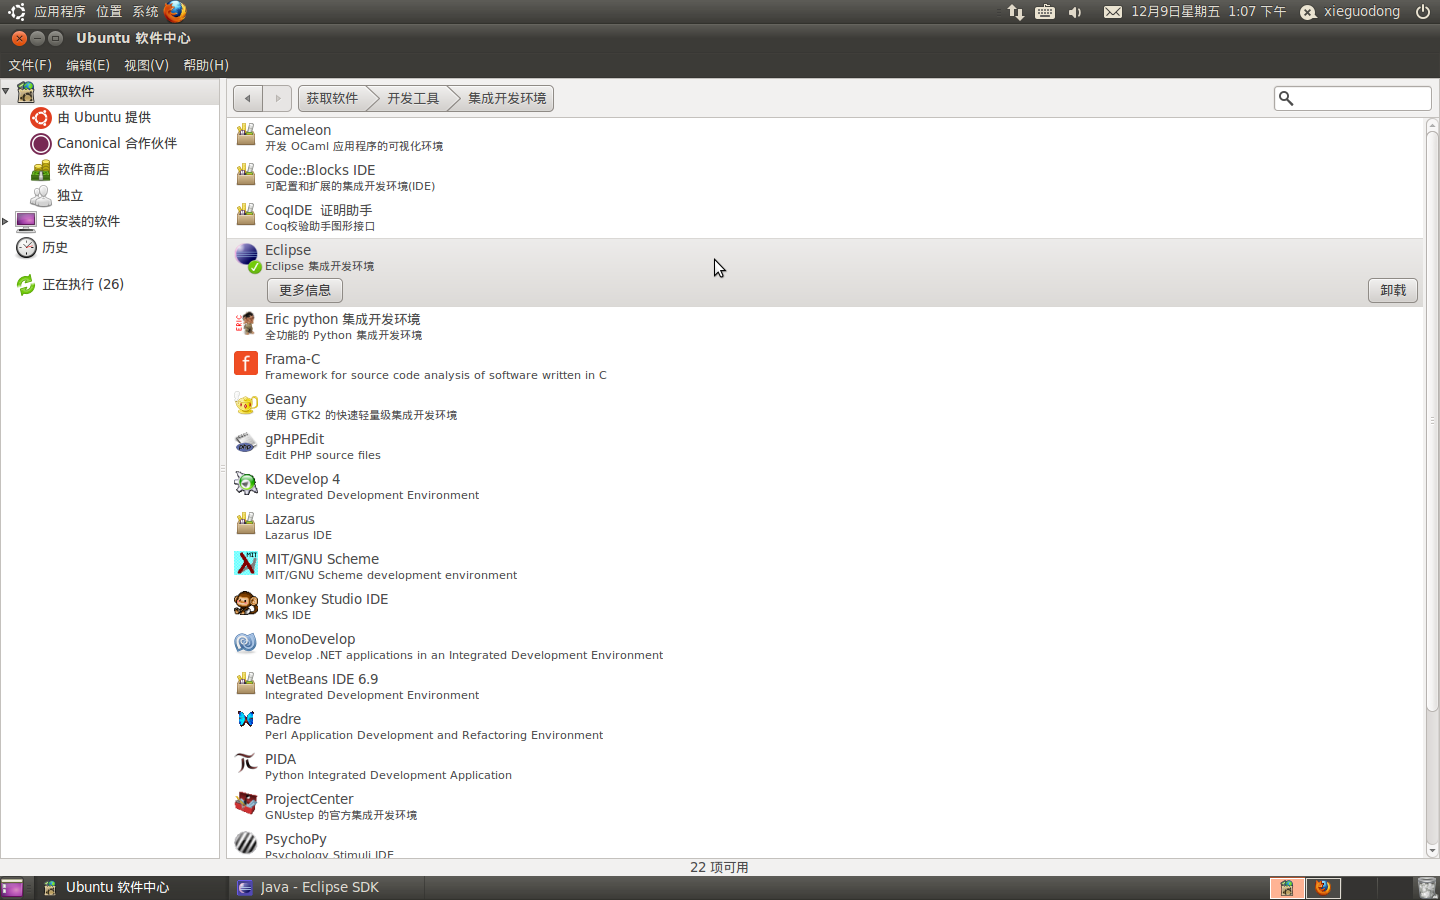This screenshot has width=1440, height=900.
Task: Click the show desktop icon
Action: click(12, 888)
